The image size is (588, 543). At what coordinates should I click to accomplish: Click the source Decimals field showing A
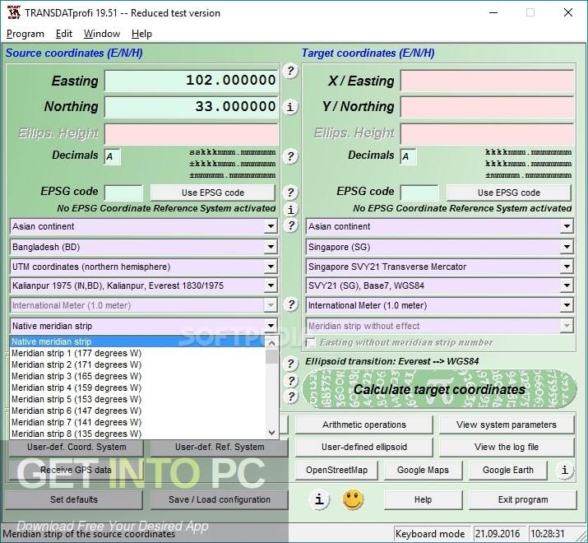112,156
